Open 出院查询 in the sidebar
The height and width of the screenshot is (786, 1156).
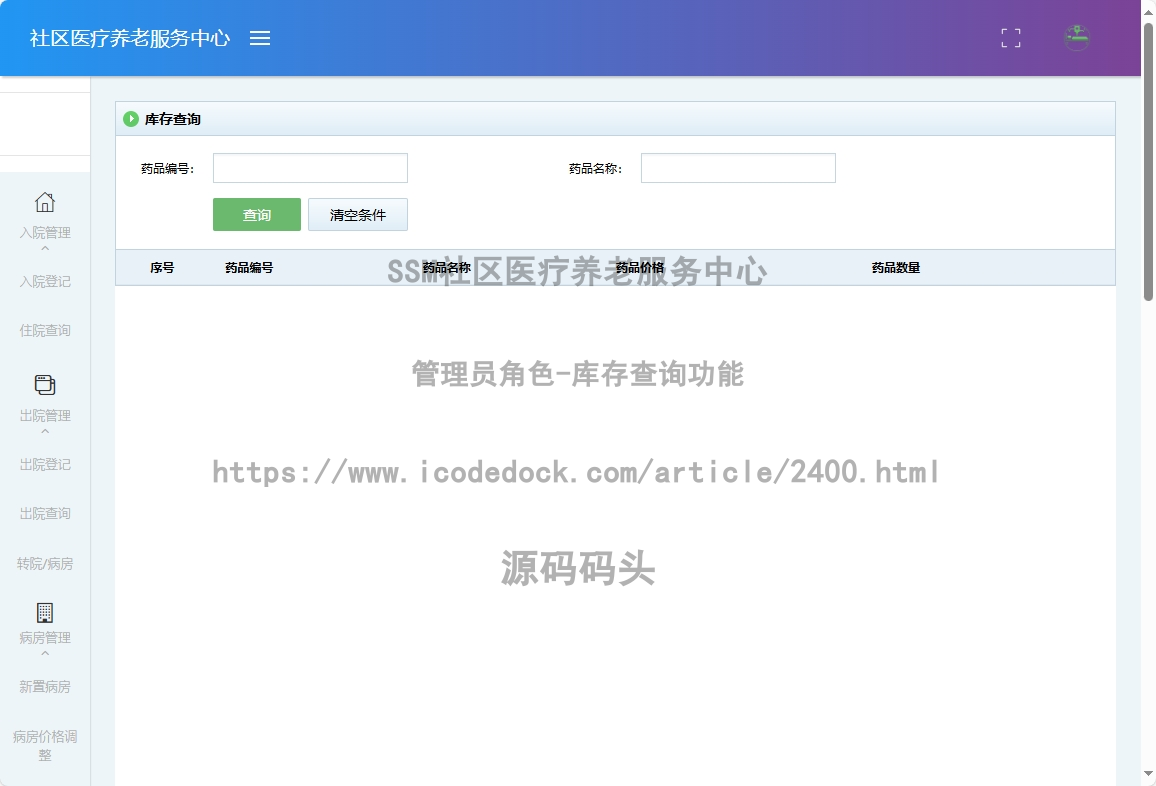tap(45, 513)
